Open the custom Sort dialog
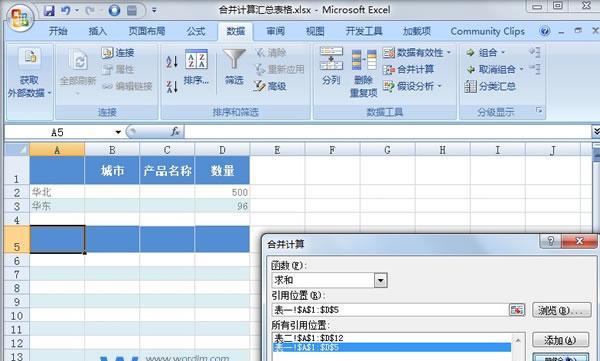 point(196,67)
